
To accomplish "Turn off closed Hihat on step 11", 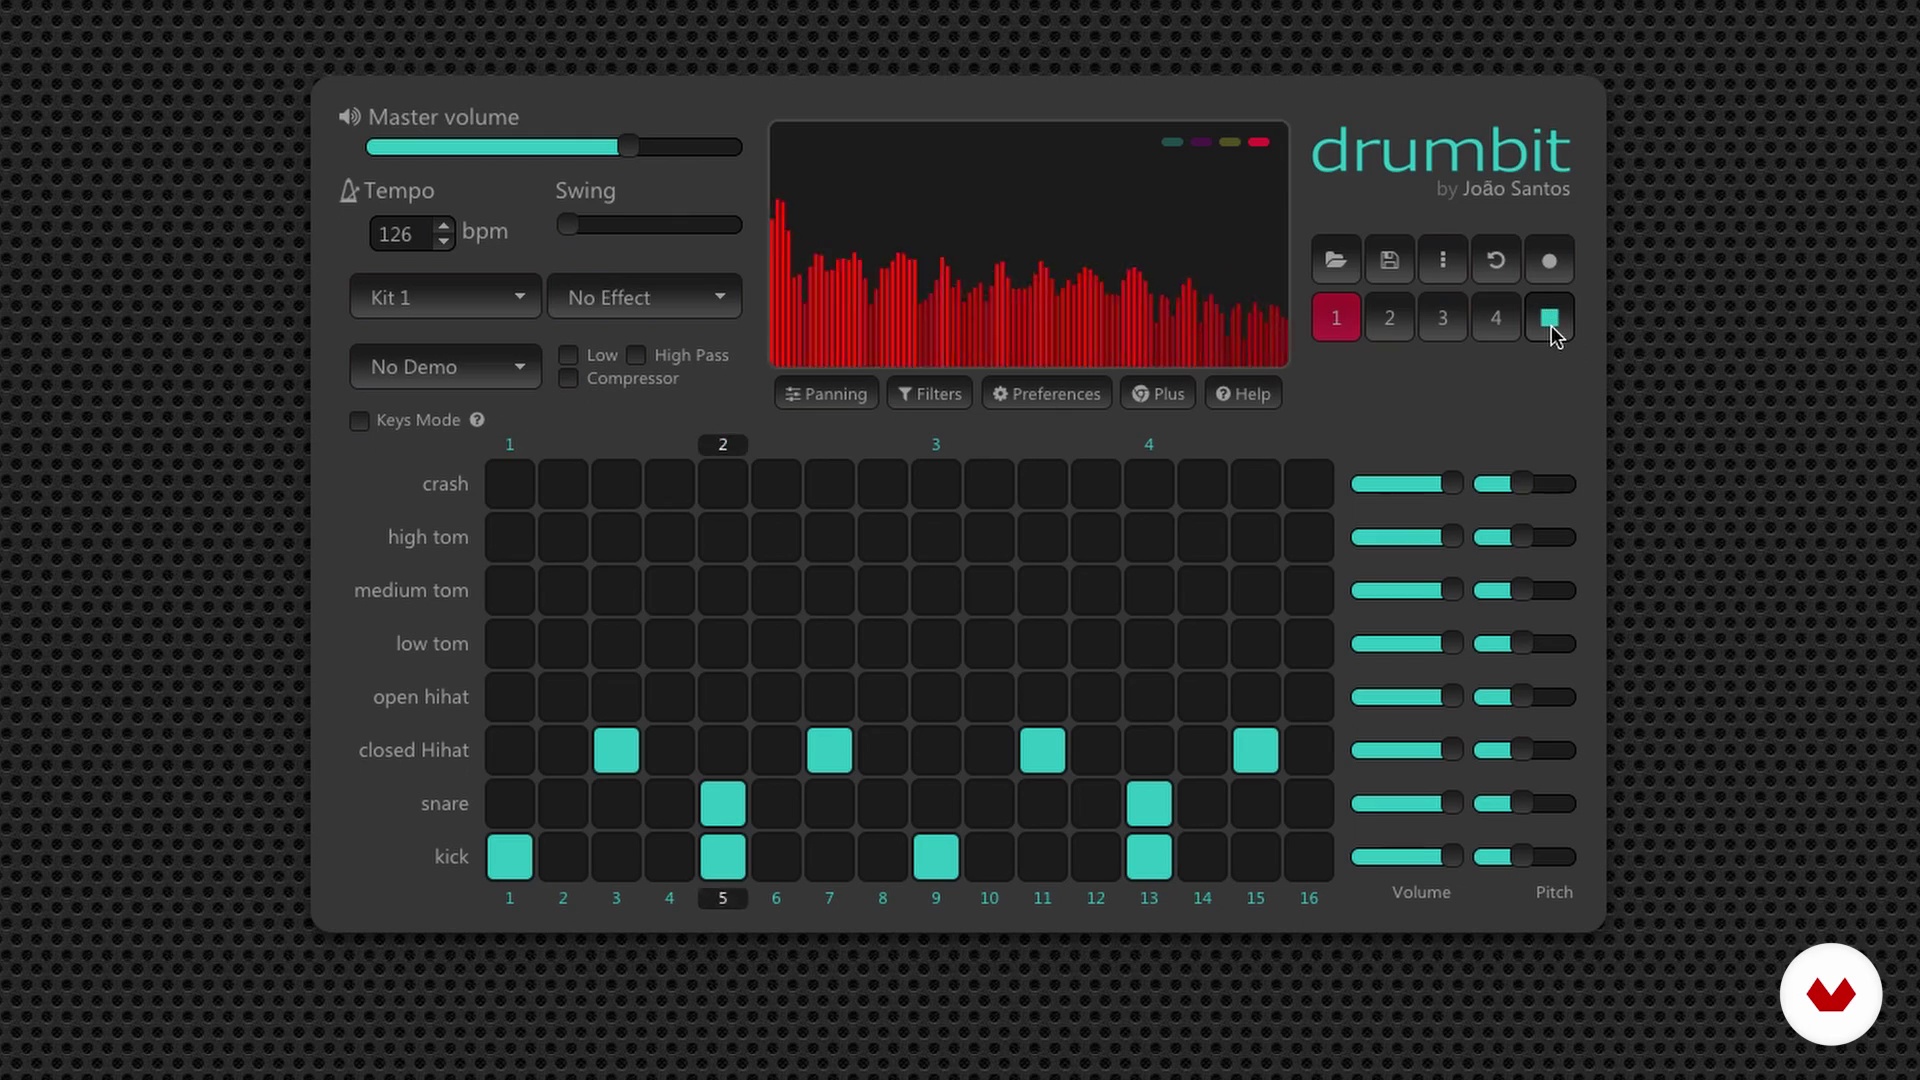I will pos(1043,750).
